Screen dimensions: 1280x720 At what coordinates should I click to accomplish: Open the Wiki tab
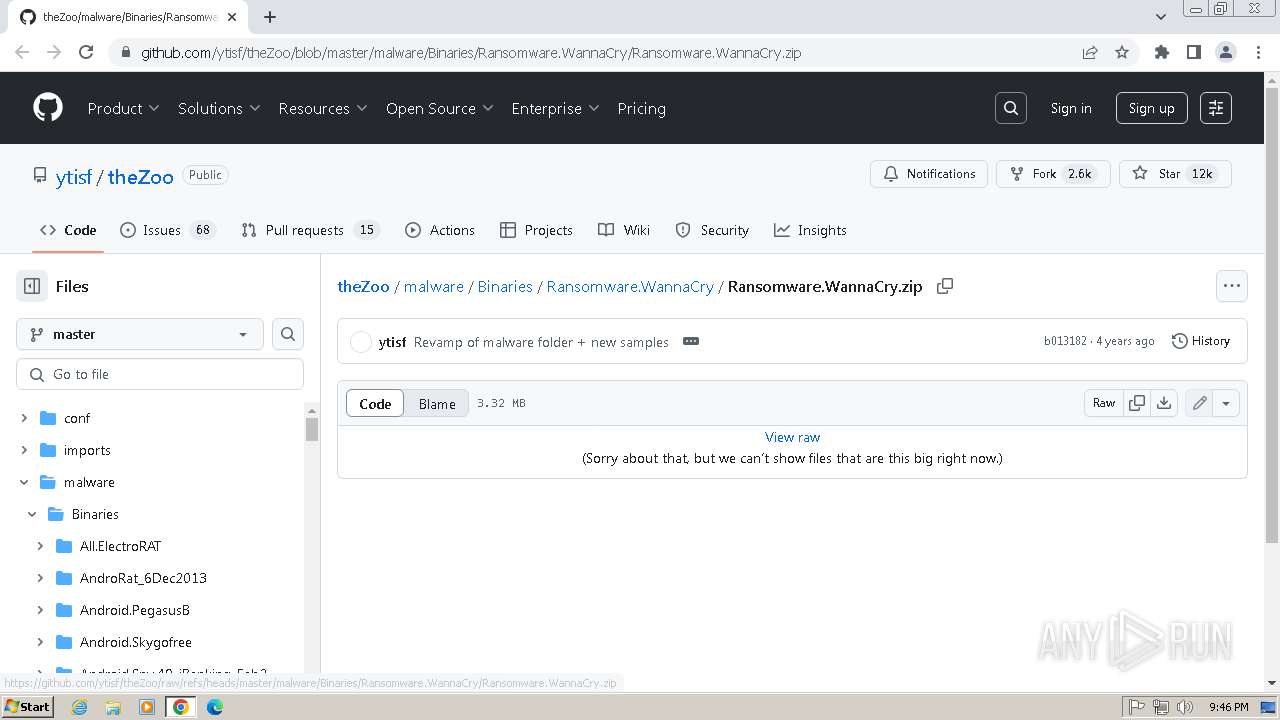(x=624, y=230)
